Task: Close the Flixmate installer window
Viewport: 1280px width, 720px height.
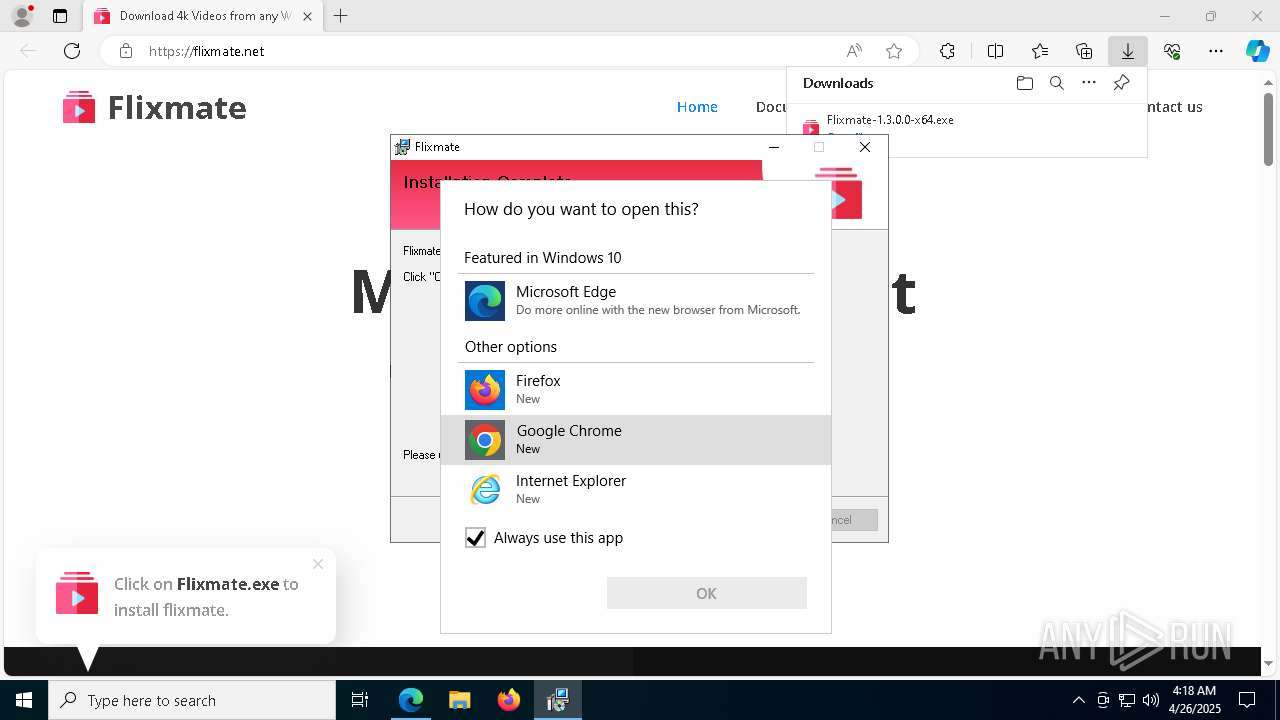Action: point(865,147)
